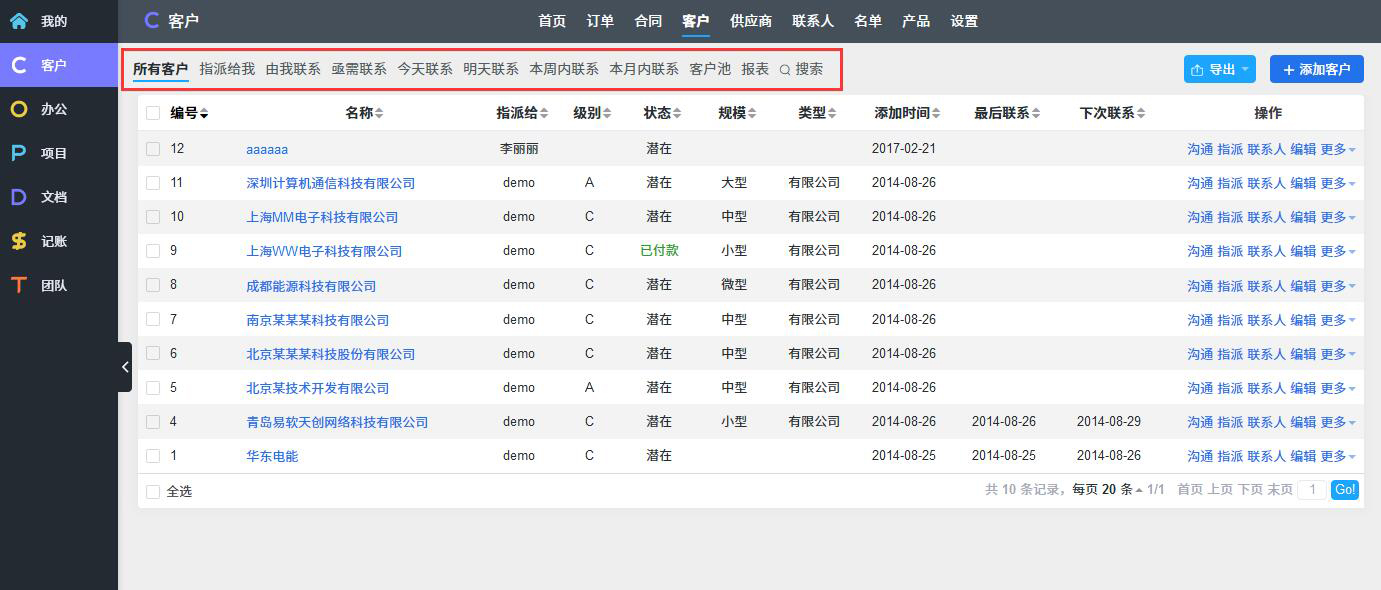The width and height of the screenshot is (1381, 590).
Task: Expand 更多 for 上海MM电子科技有限公司
Action: tap(1338, 217)
